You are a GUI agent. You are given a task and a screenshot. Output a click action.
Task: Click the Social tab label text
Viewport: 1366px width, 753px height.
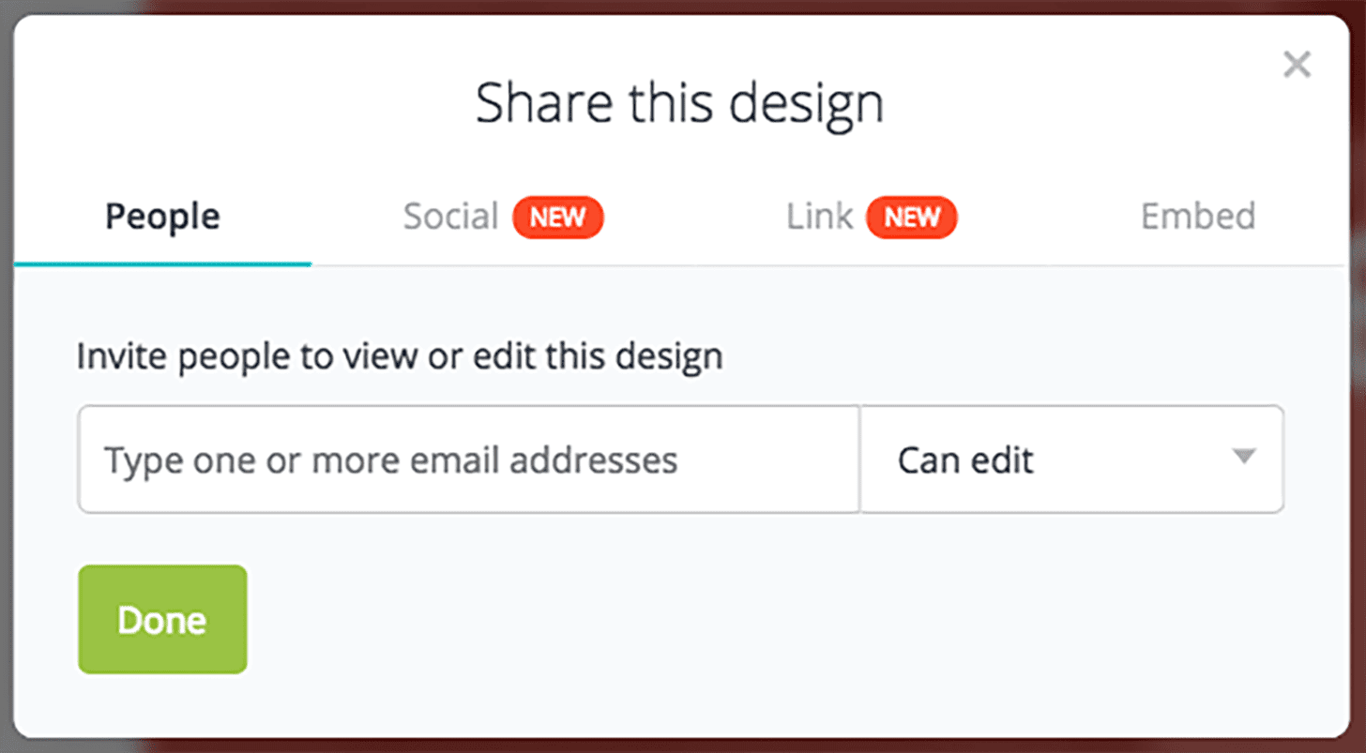(450, 216)
